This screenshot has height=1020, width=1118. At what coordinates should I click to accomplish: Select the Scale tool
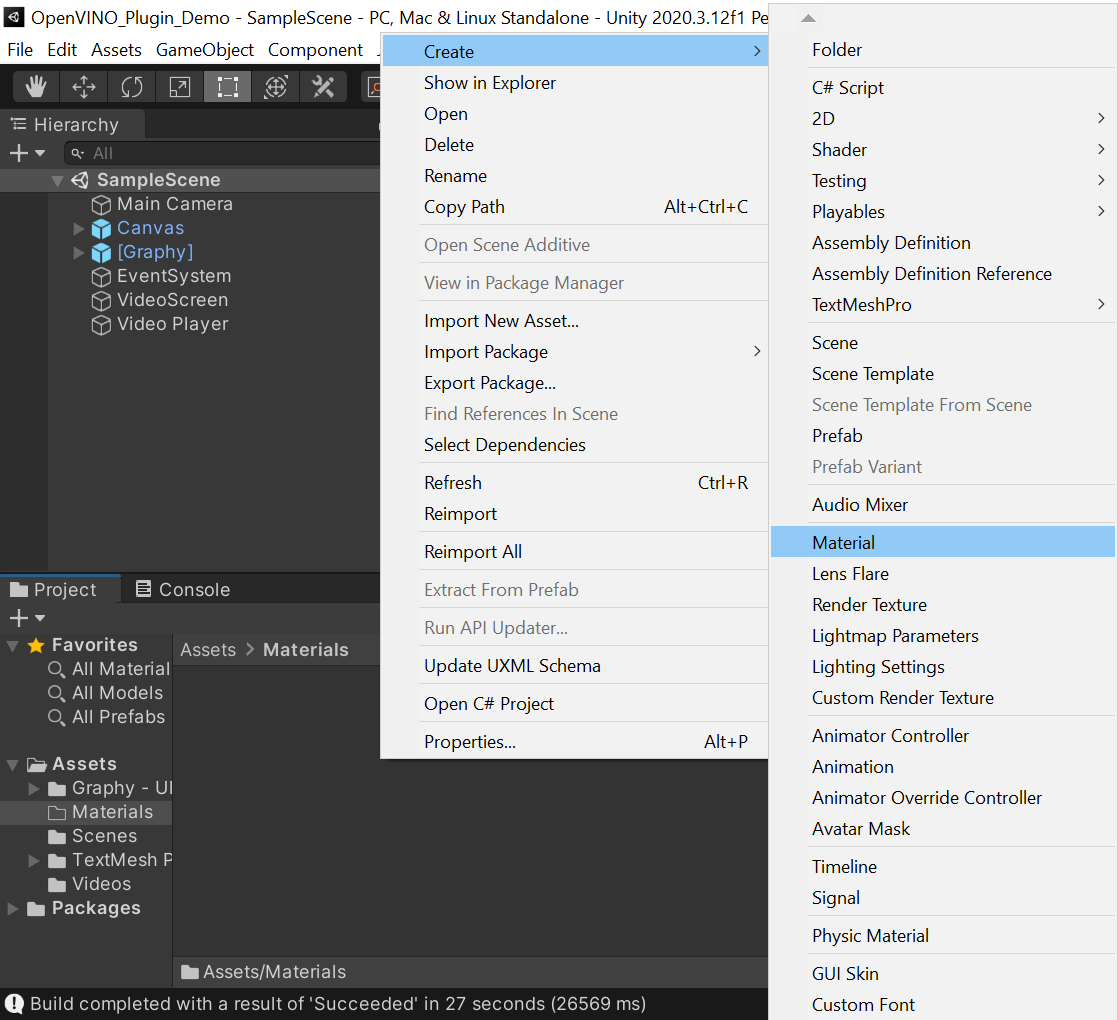(180, 87)
